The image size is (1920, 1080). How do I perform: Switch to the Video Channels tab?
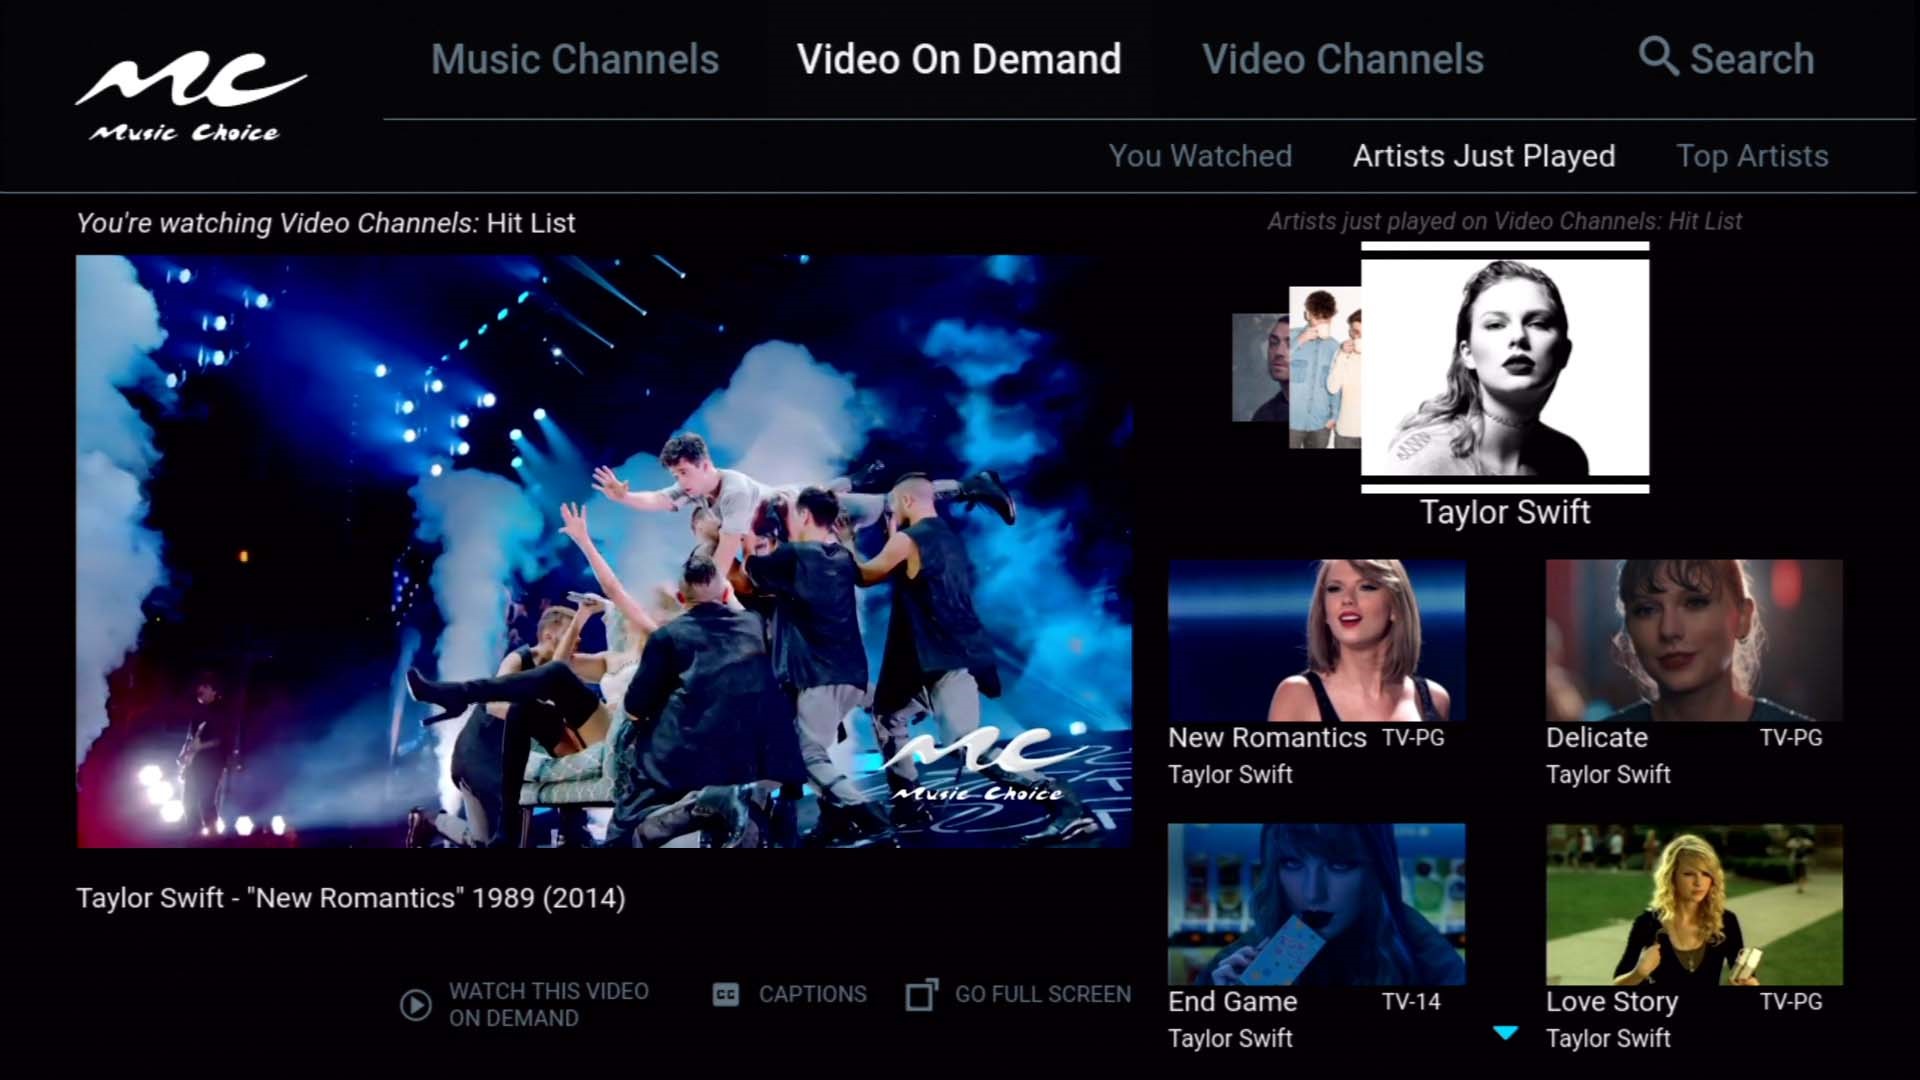(1342, 59)
